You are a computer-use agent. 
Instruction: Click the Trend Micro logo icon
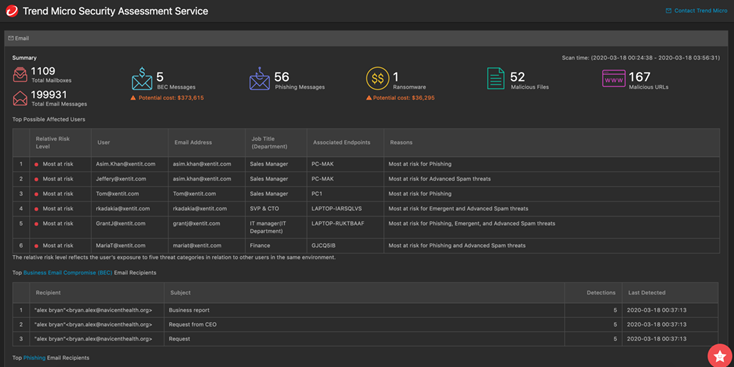(12, 11)
